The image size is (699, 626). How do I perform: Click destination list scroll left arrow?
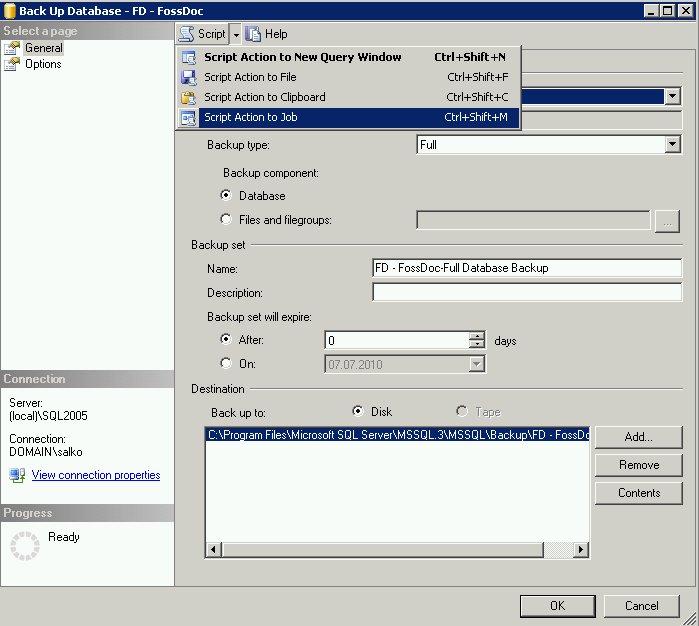coord(214,549)
